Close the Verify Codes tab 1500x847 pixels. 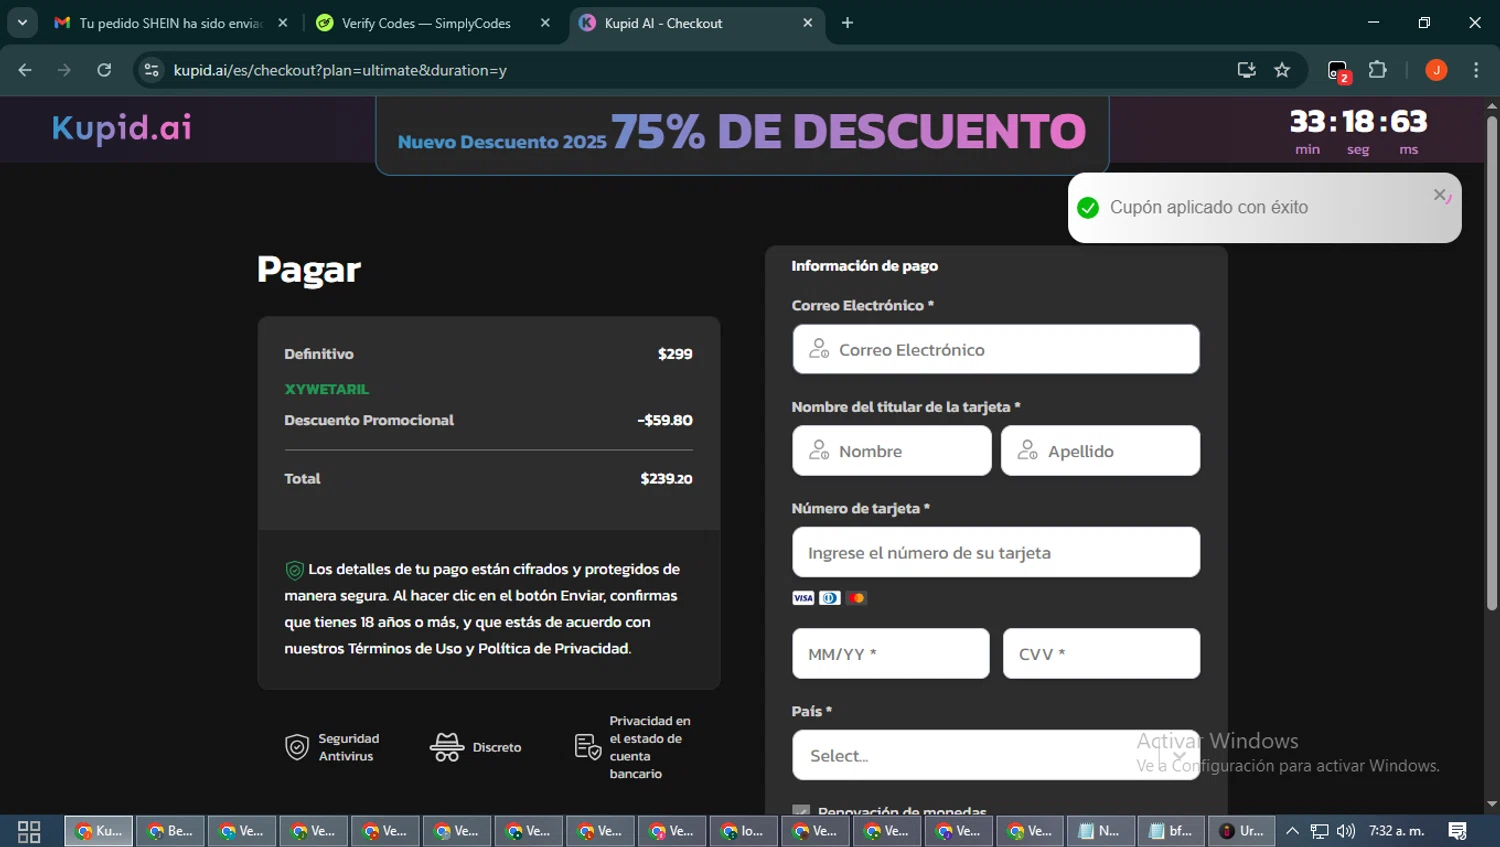pos(545,23)
